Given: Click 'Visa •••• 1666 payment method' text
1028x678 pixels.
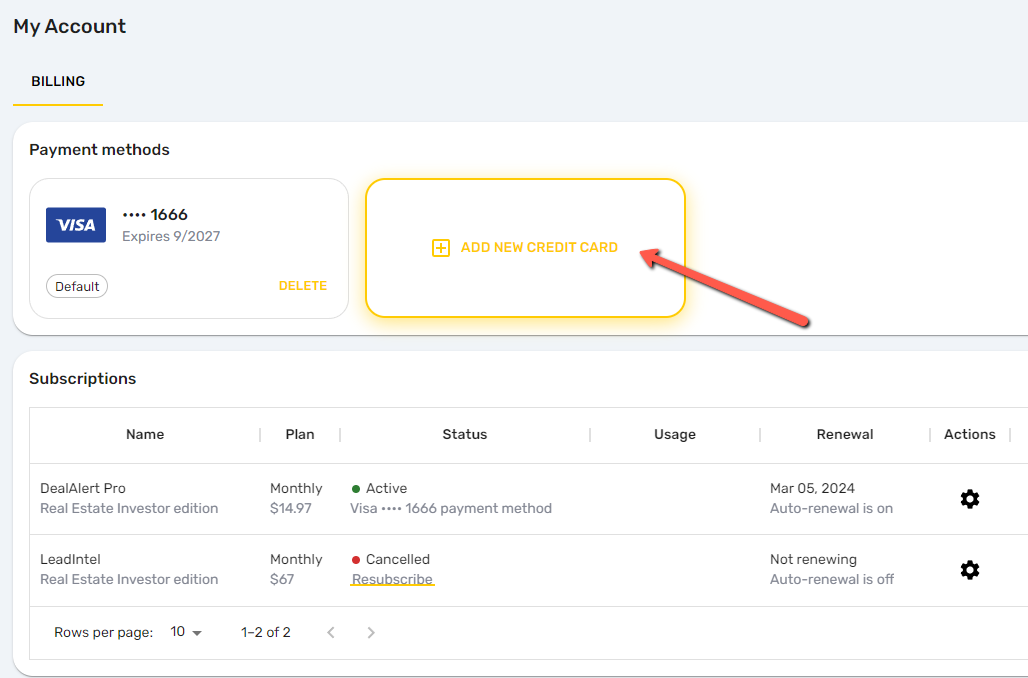Looking at the screenshot, I should 451,508.
